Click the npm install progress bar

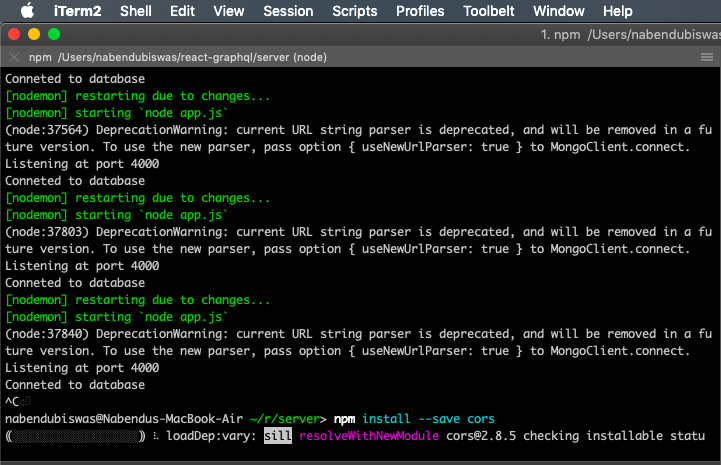[75, 436]
